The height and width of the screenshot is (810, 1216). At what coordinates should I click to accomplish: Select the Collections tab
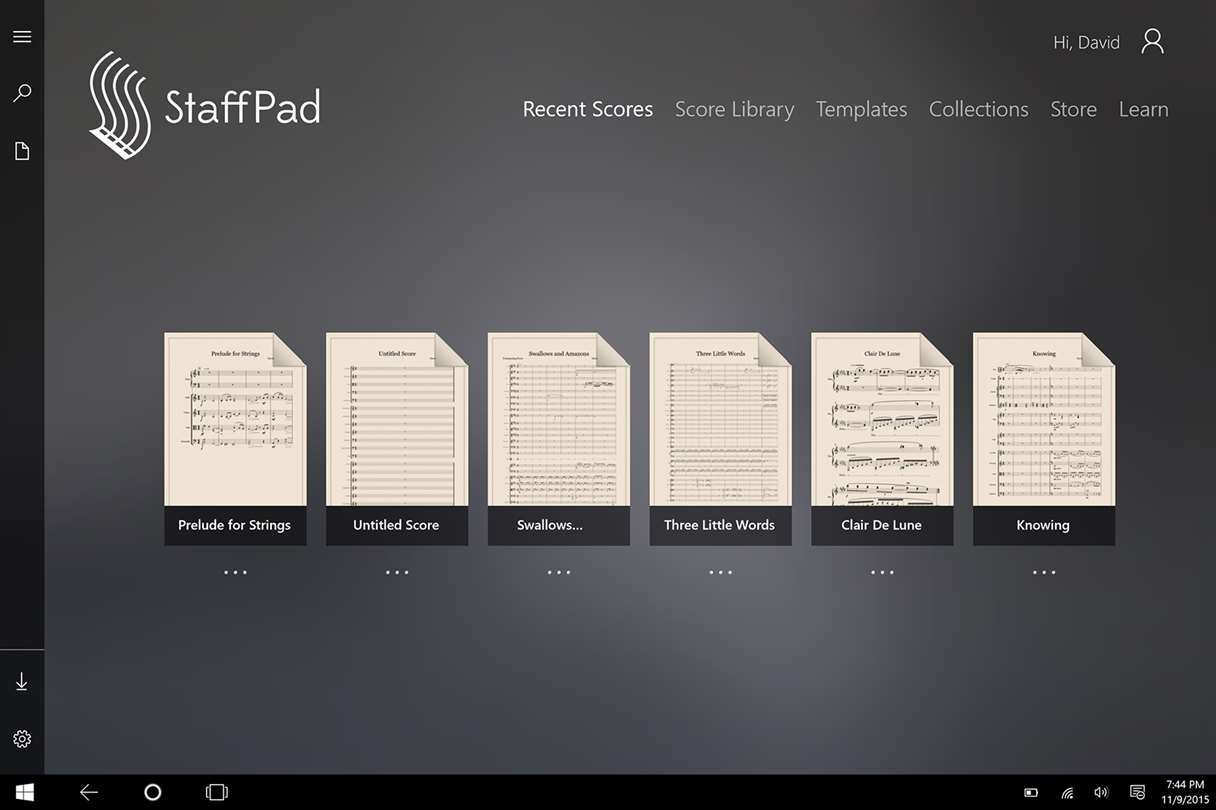(978, 109)
